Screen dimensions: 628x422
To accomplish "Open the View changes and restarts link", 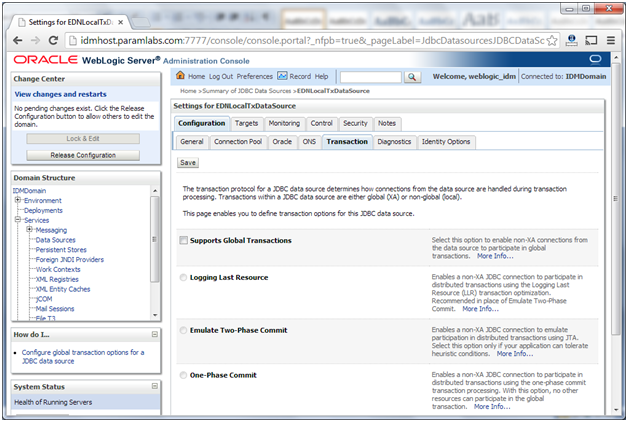I will pos(60,94).
